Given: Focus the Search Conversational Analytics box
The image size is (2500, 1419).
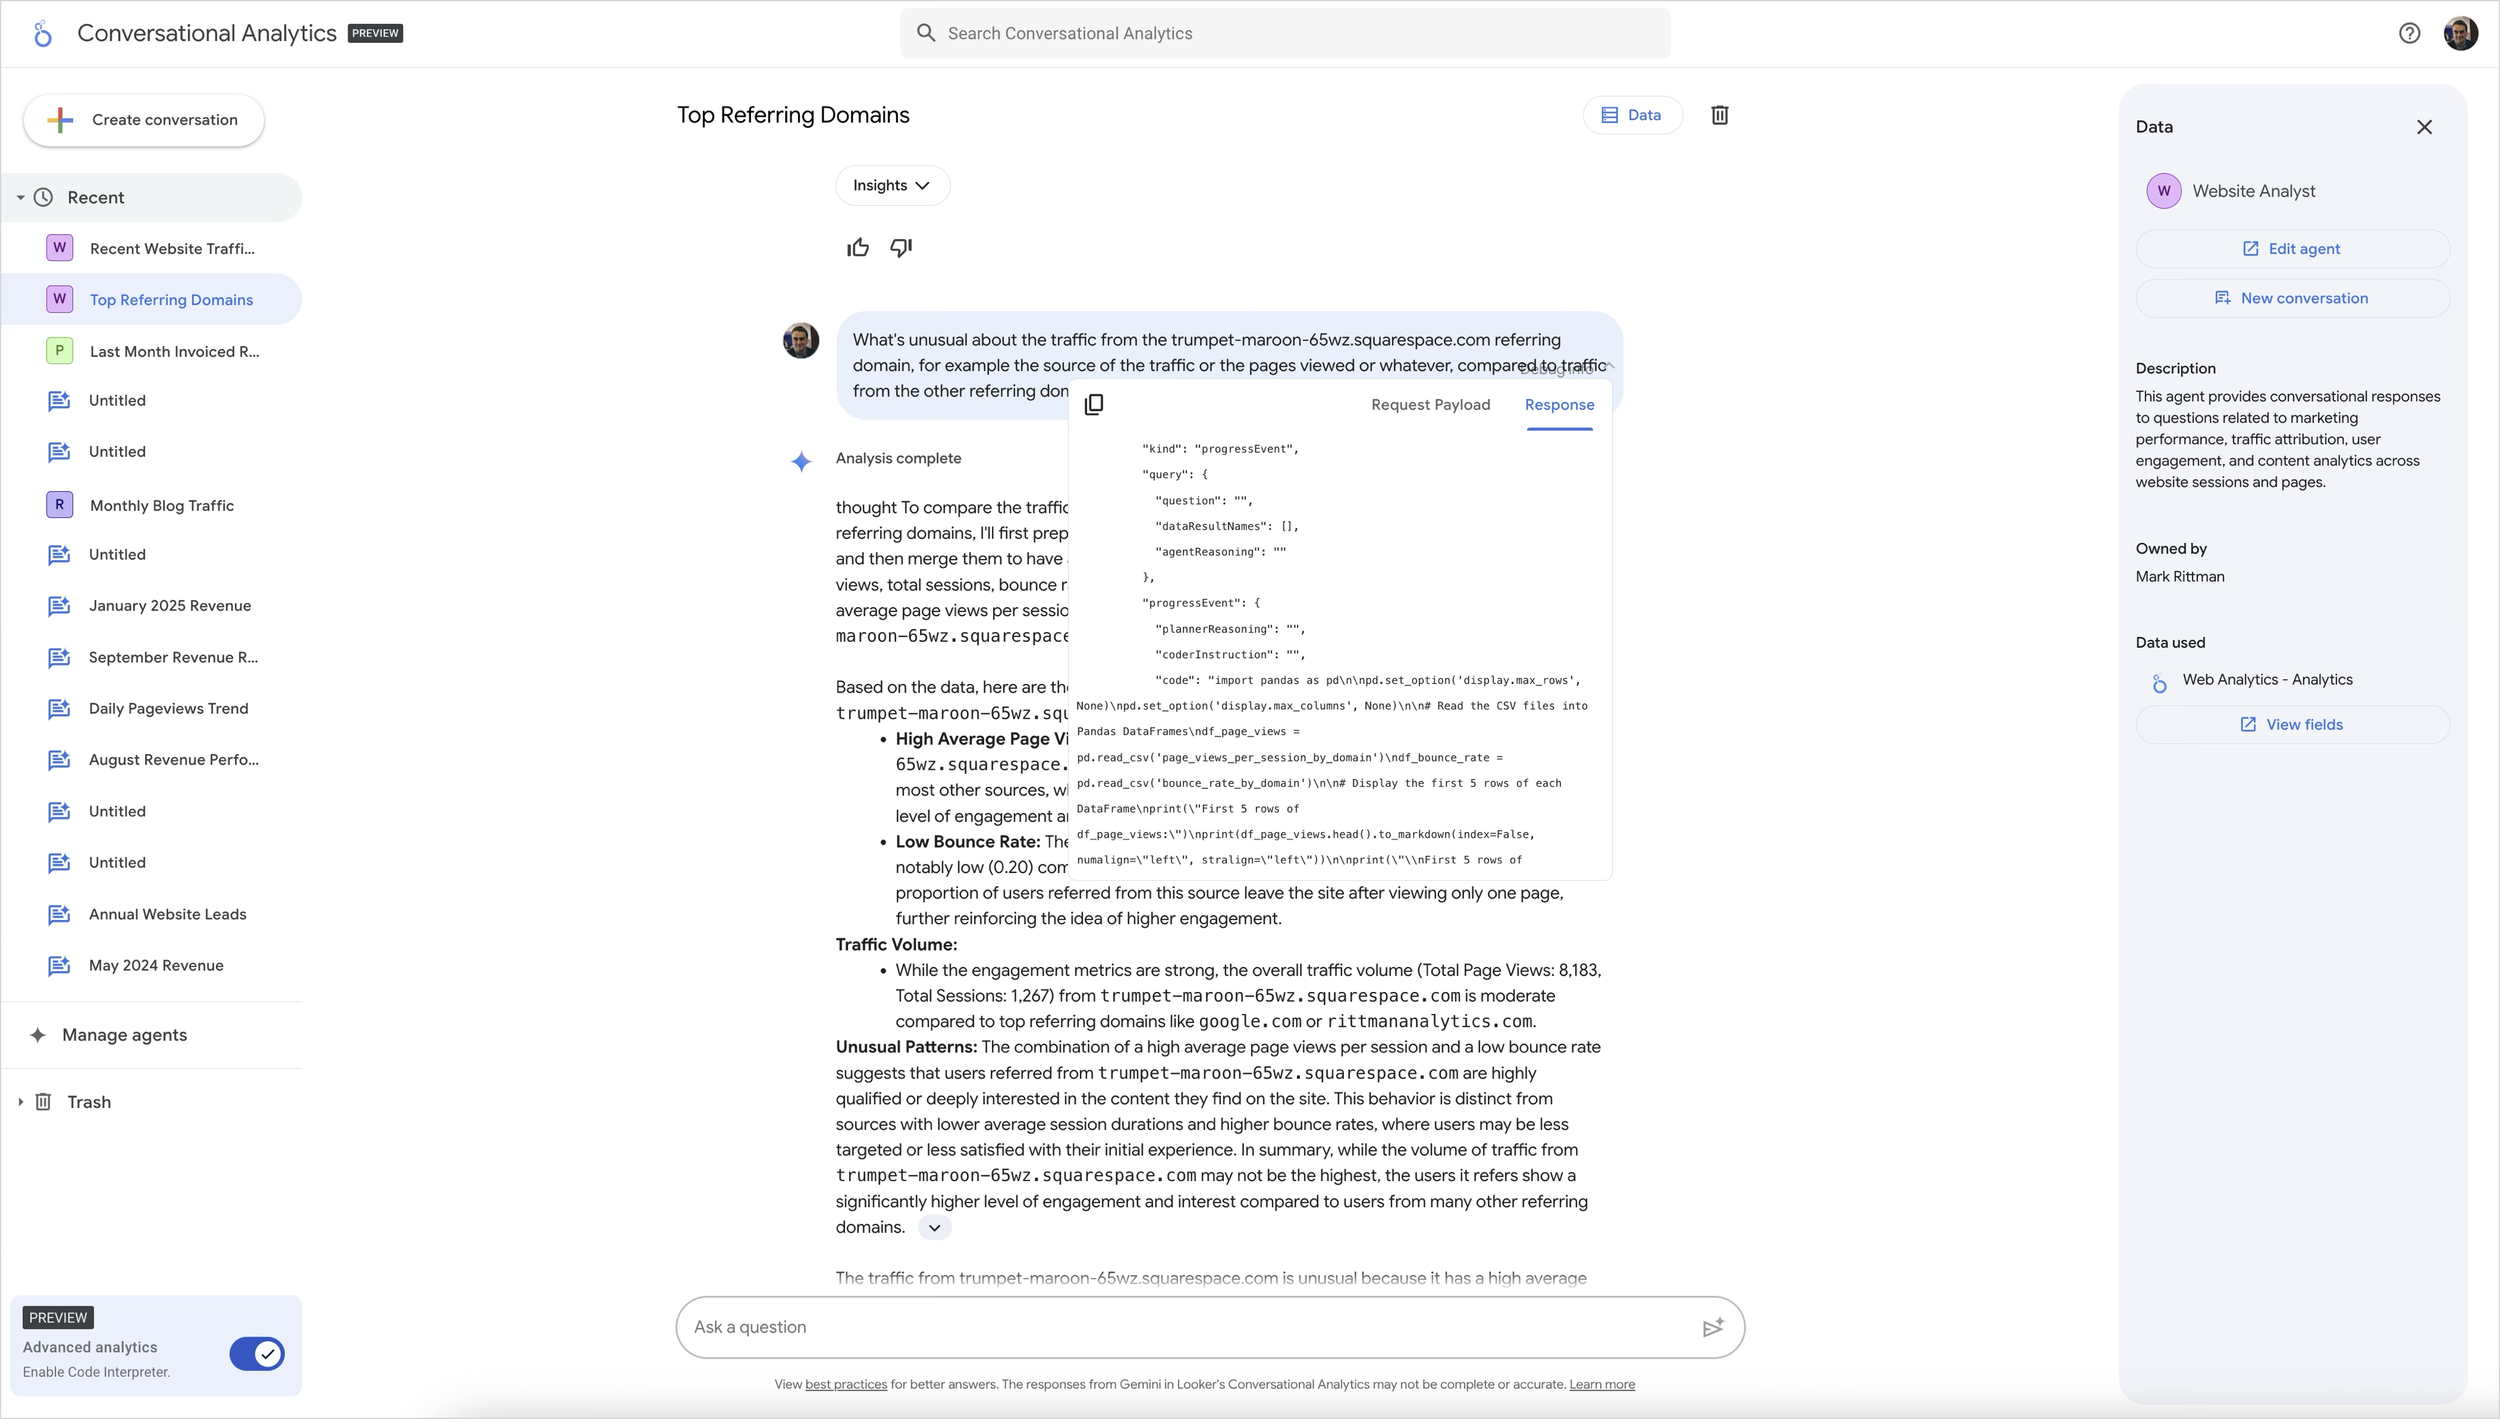Looking at the screenshot, I should tap(1285, 33).
